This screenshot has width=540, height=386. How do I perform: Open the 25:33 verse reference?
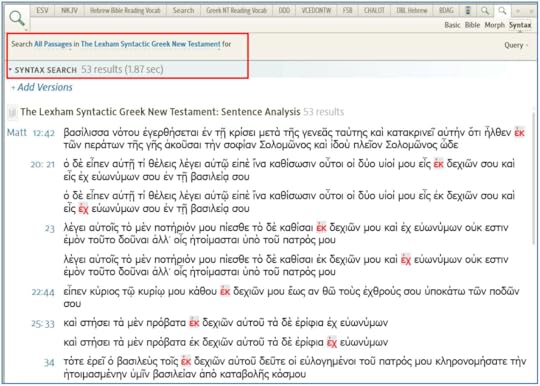pos(43,324)
